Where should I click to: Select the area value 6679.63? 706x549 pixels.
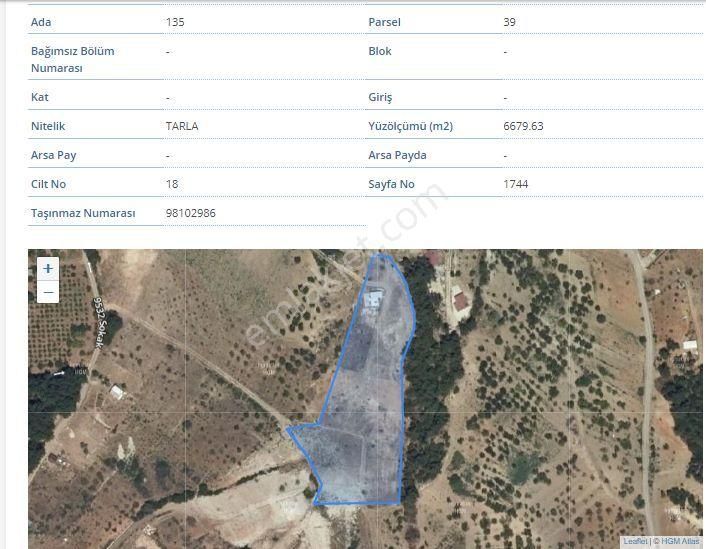point(524,126)
